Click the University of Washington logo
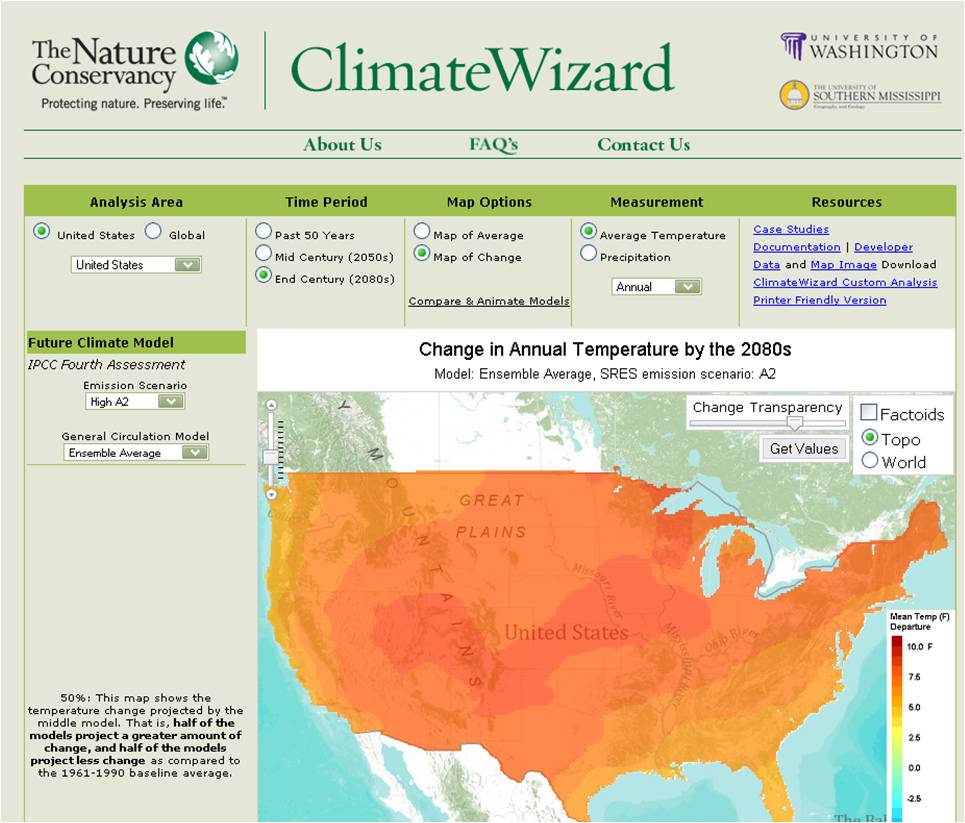 pos(859,47)
